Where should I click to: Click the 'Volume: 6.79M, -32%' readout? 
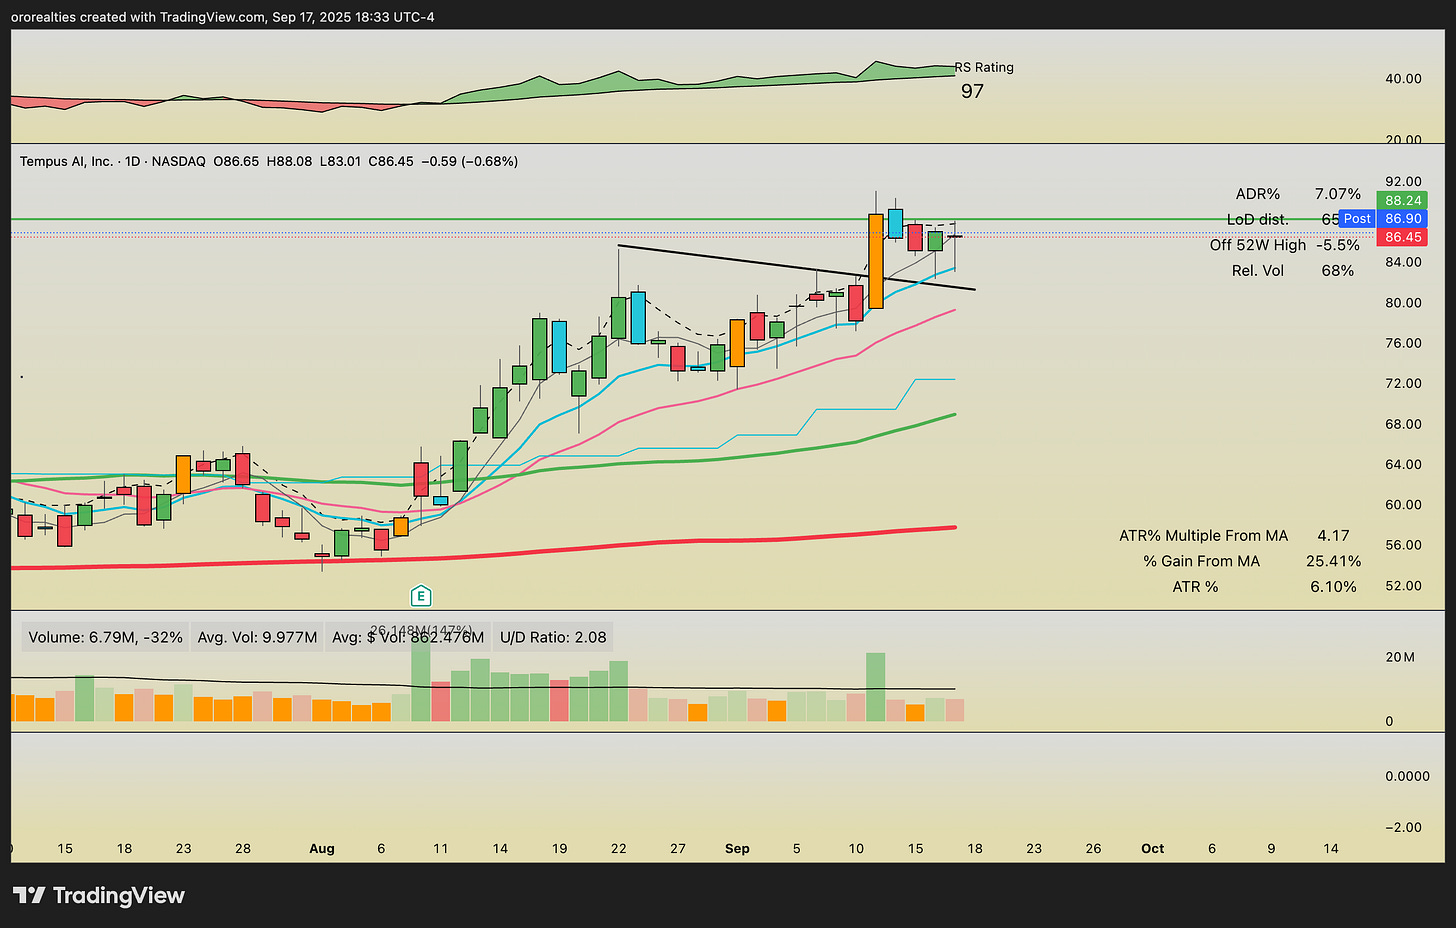point(105,637)
